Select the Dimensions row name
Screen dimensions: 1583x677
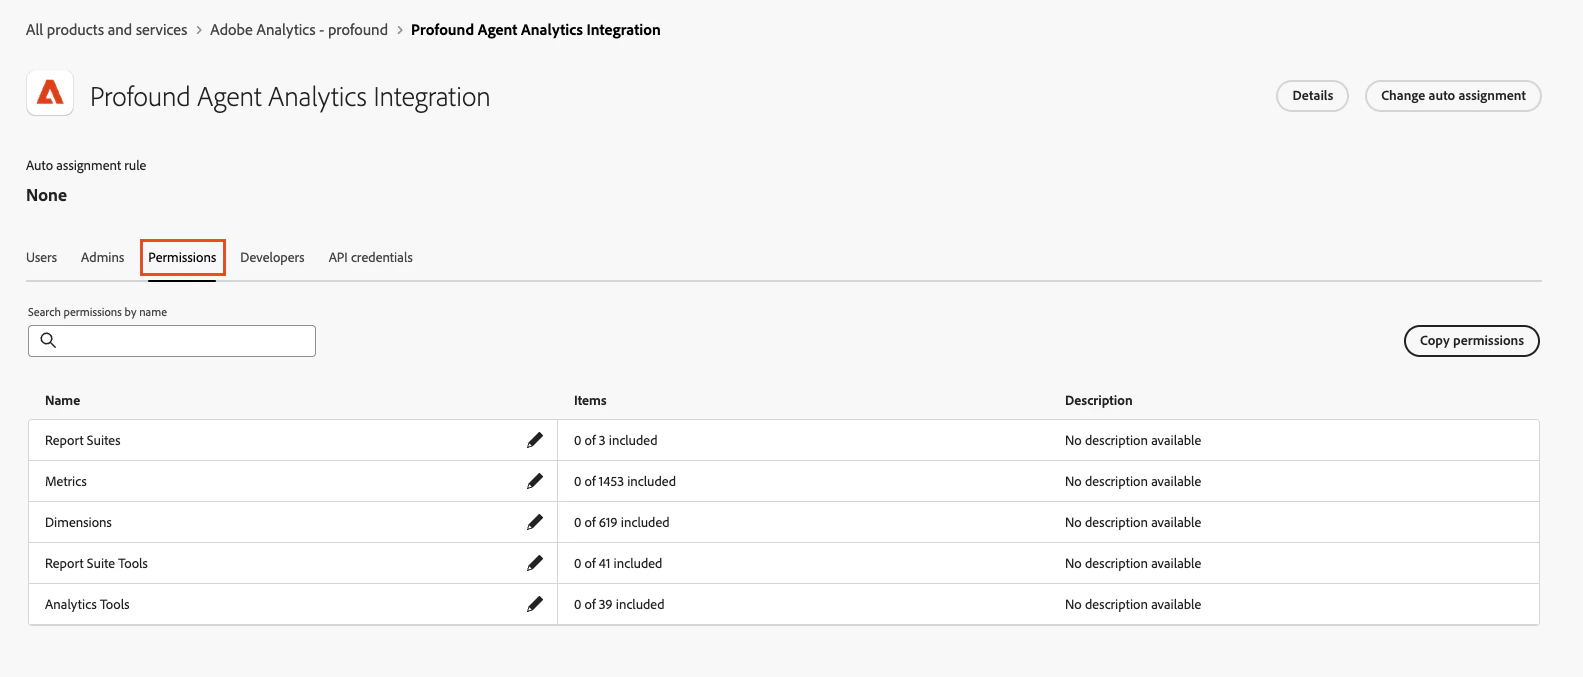click(x=78, y=522)
